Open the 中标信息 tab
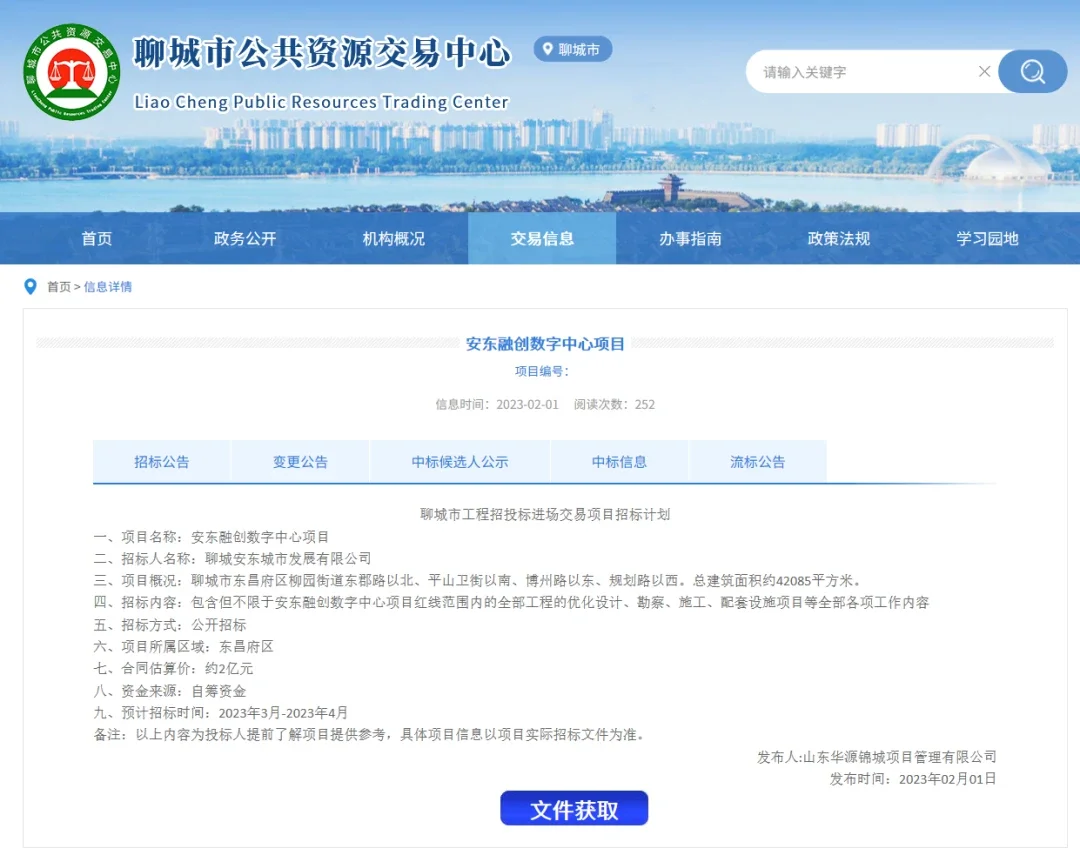 [619, 462]
